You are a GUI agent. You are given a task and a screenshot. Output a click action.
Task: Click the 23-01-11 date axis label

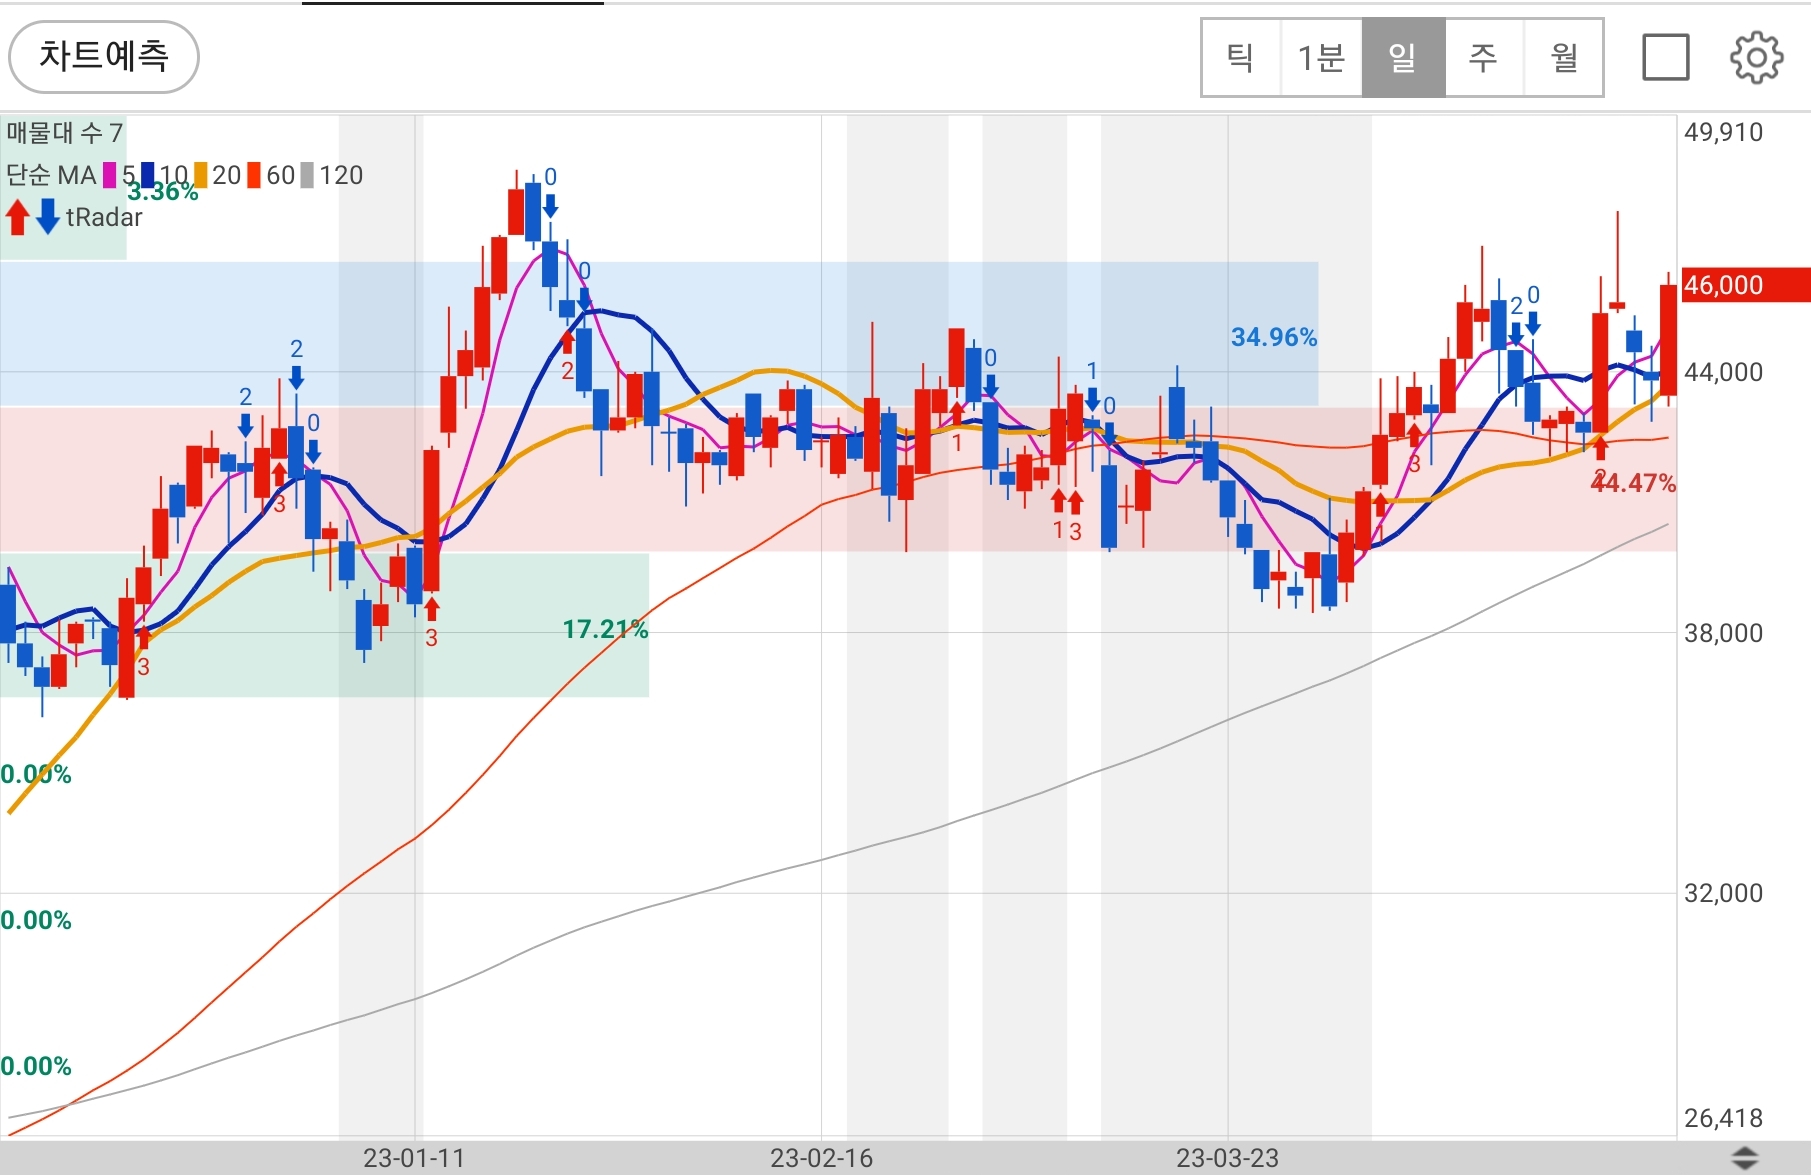click(414, 1158)
